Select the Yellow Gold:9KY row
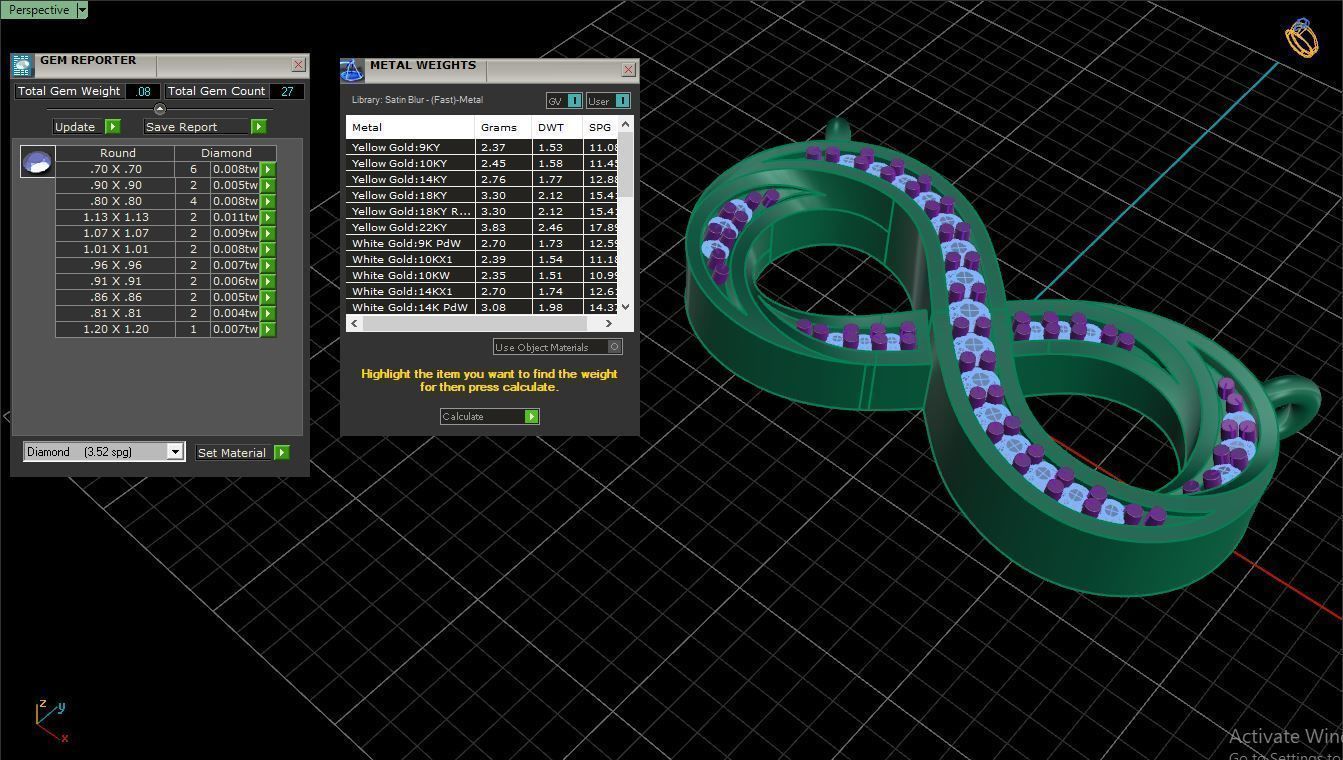Image resolution: width=1343 pixels, height=760 pixels. [483, 147]
